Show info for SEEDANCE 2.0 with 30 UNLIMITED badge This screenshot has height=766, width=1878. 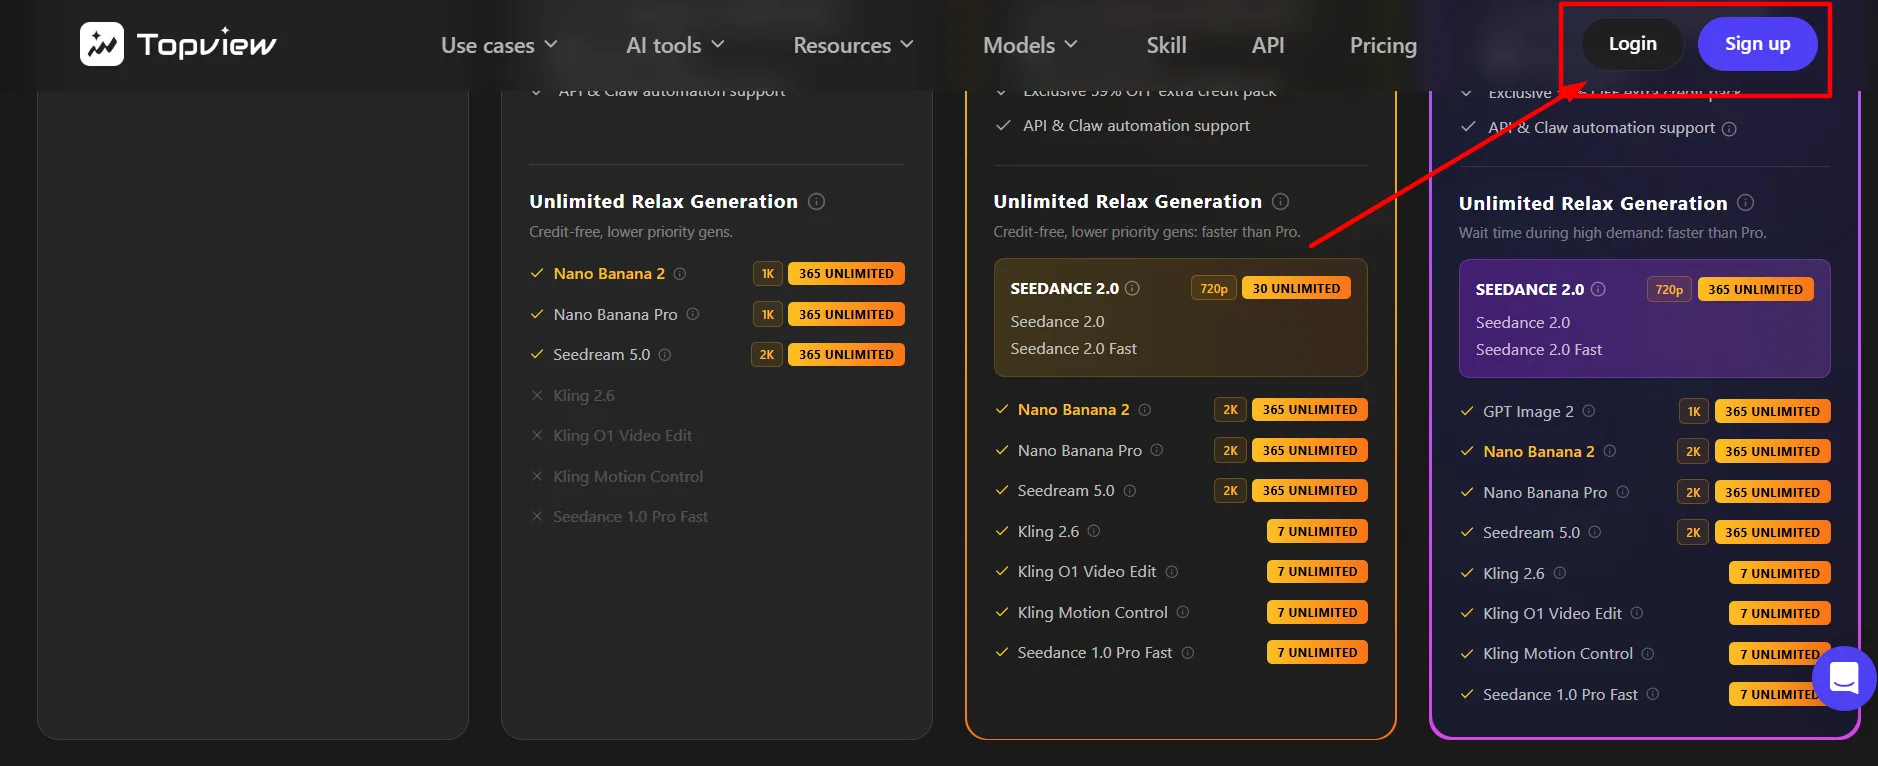(x=1132, y=288)
